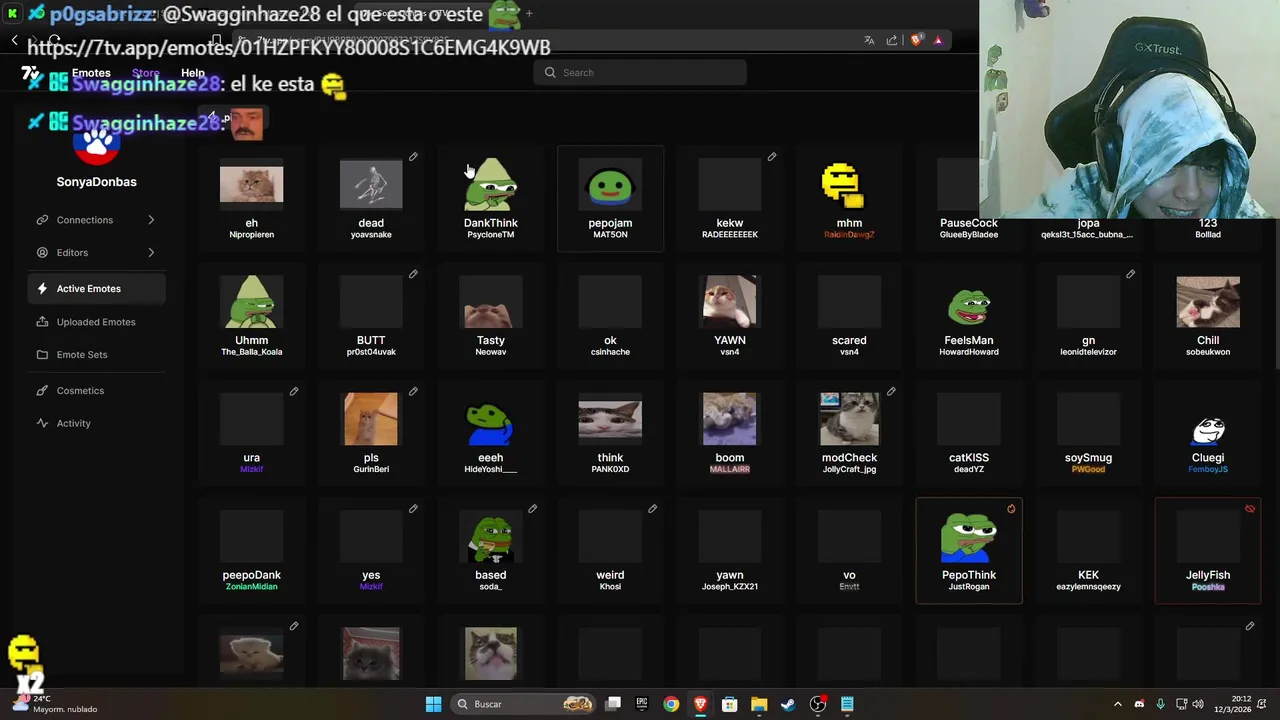Click the pencil icon on 'weird' emote
Image resolution: width=1280 pixels, height=720 pixels.
point(652,509)
